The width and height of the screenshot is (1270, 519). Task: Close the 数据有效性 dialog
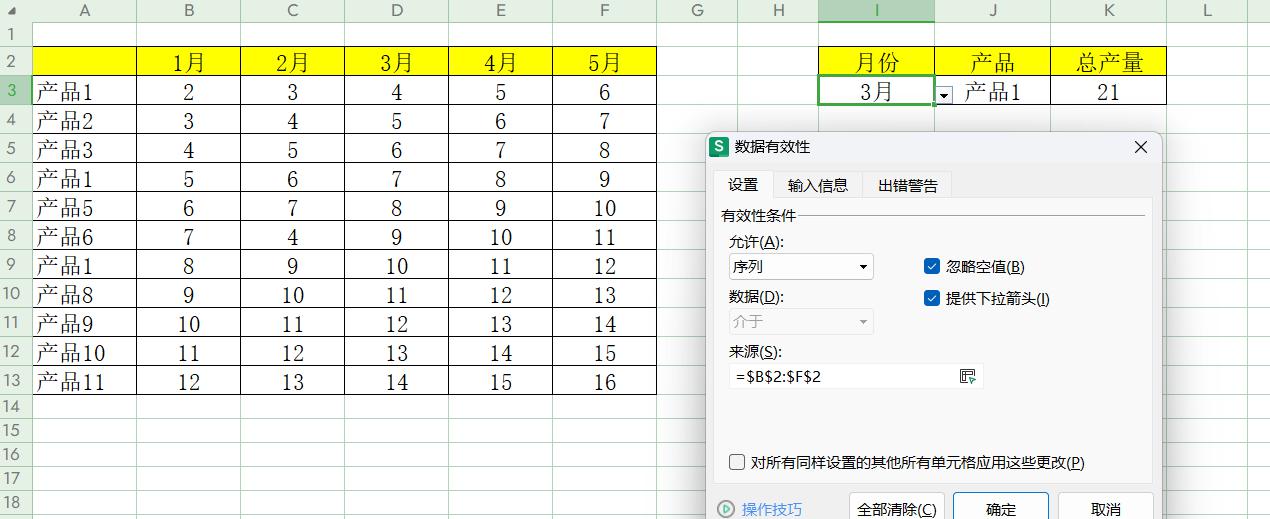tap(1141, 147)
